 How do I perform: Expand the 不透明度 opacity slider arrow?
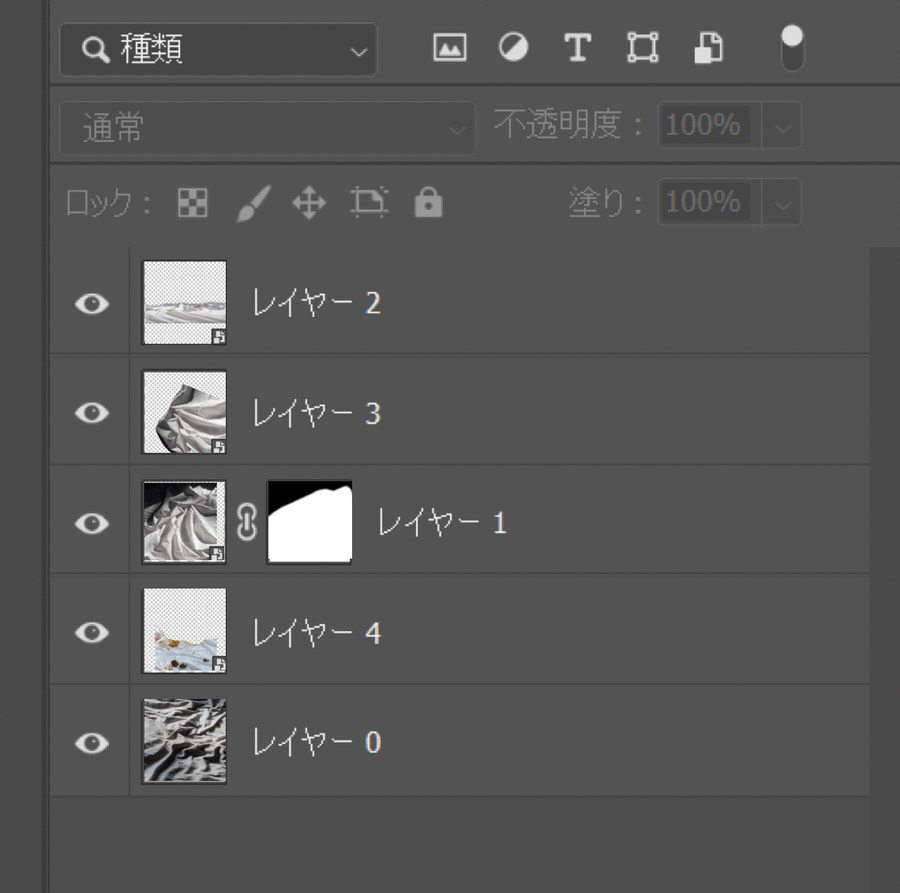(x=782, y=127)
